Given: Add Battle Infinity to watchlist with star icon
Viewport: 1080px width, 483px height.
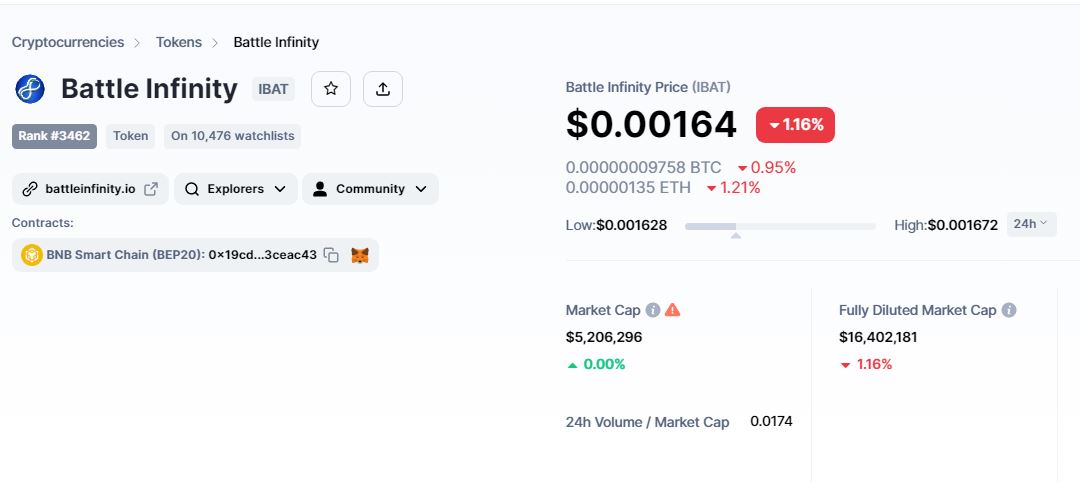Looking at the screenshot, I should click(x=331, y=89).
